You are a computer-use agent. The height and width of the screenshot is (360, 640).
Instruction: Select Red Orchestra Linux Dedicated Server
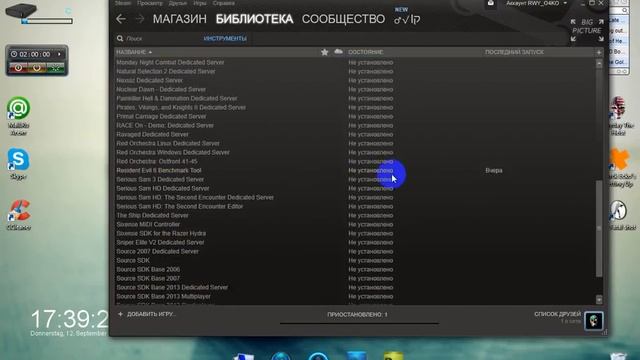click(x=168, y=143)
